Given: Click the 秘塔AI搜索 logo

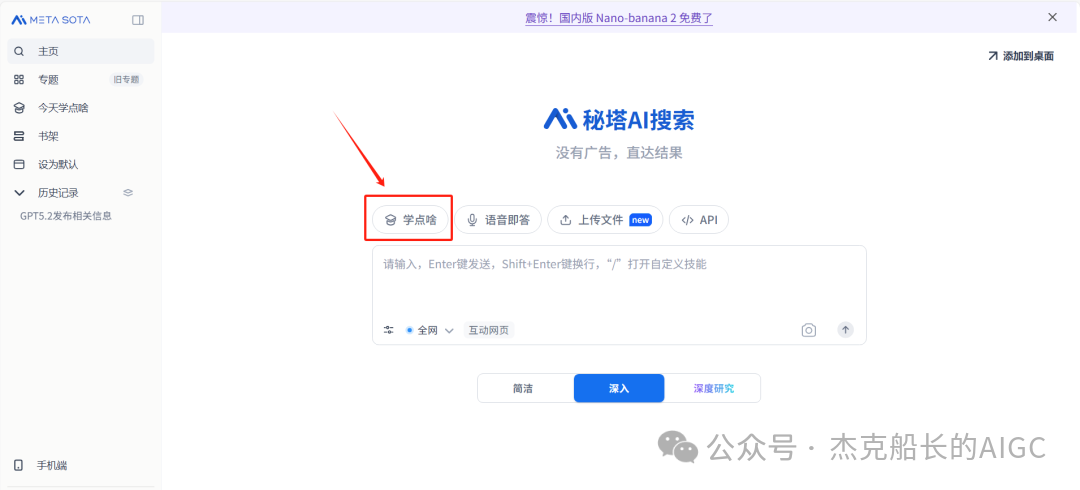Looking at the screenshot, I should coord(619,120).
